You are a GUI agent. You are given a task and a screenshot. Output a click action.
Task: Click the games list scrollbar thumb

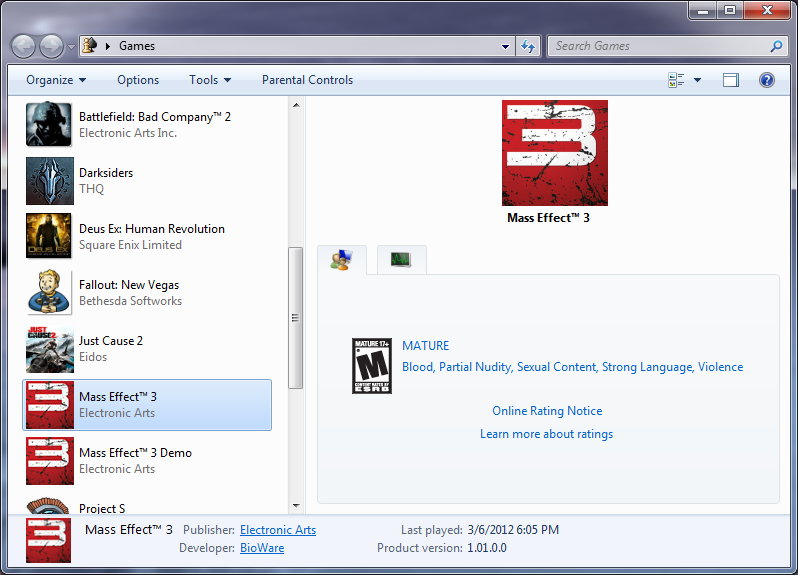tap(296, 318)
